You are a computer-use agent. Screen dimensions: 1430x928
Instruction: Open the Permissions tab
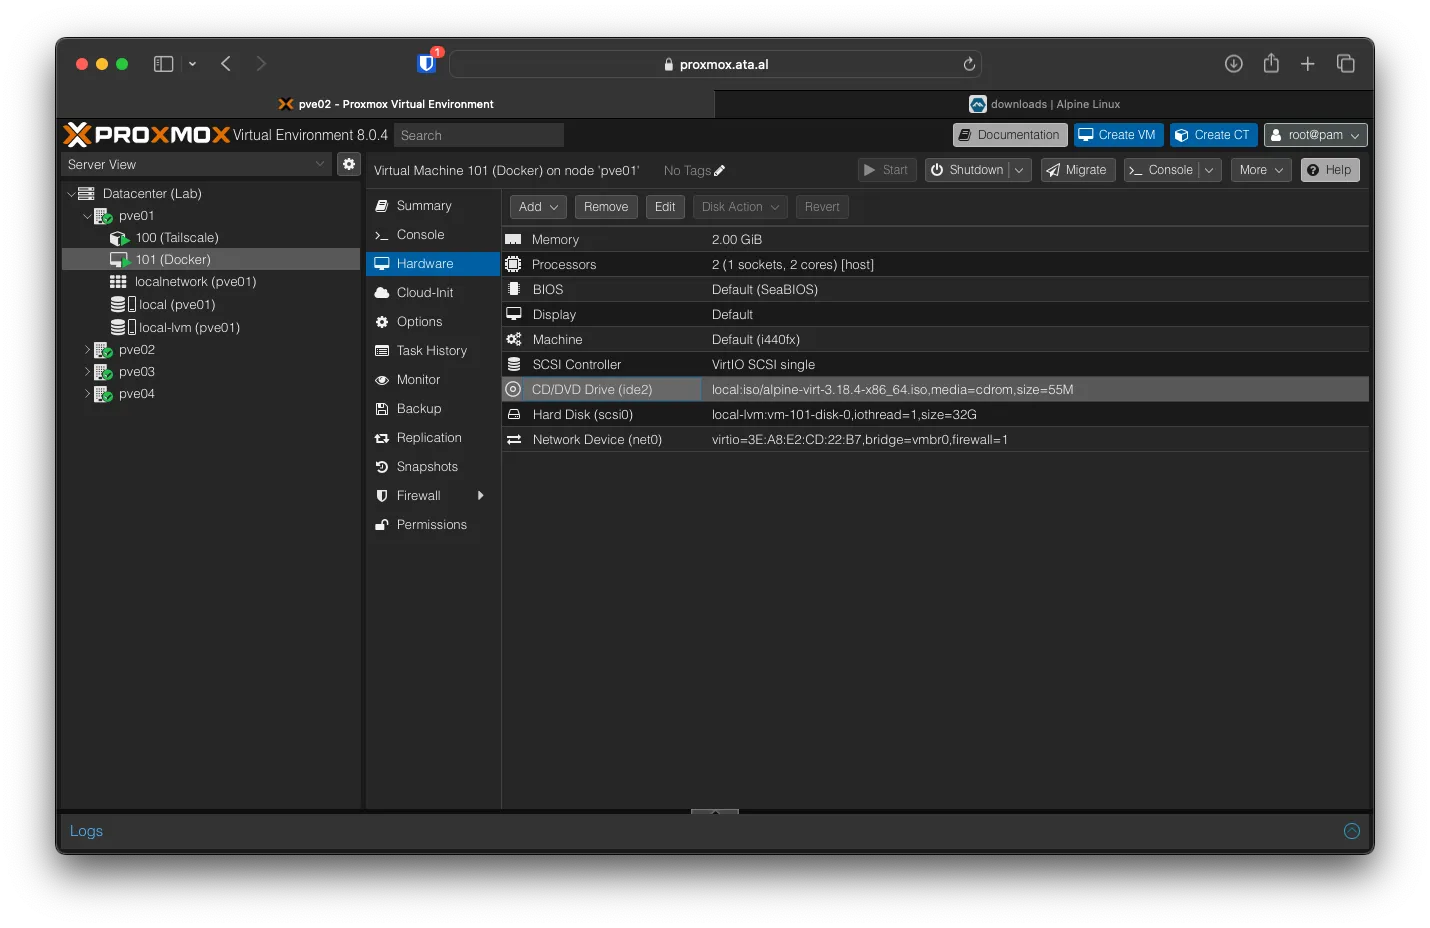[433, 525]
